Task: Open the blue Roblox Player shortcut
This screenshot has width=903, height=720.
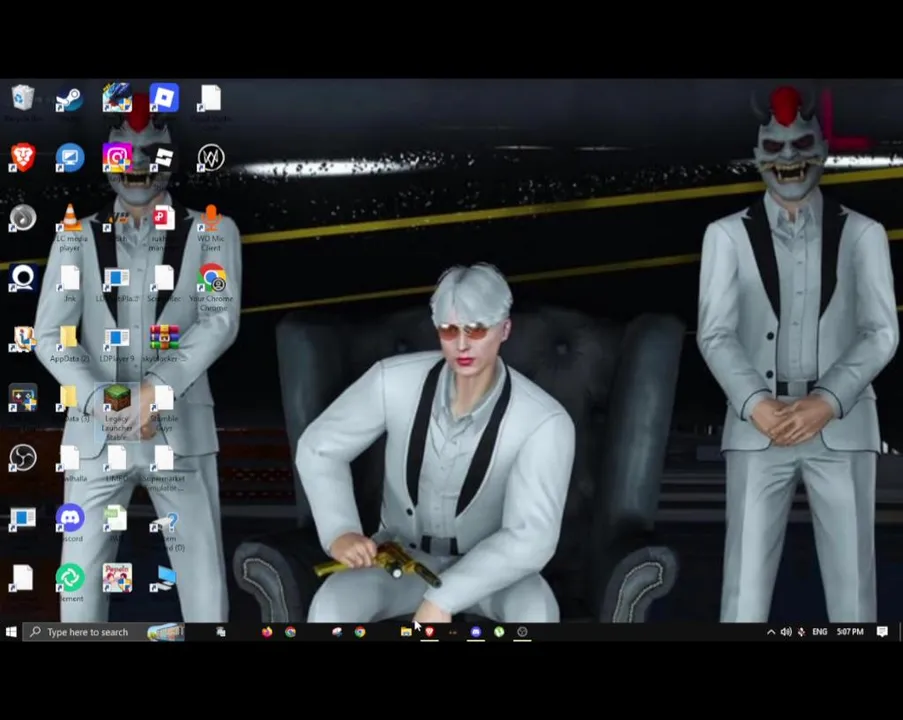Action: point(164,98)
